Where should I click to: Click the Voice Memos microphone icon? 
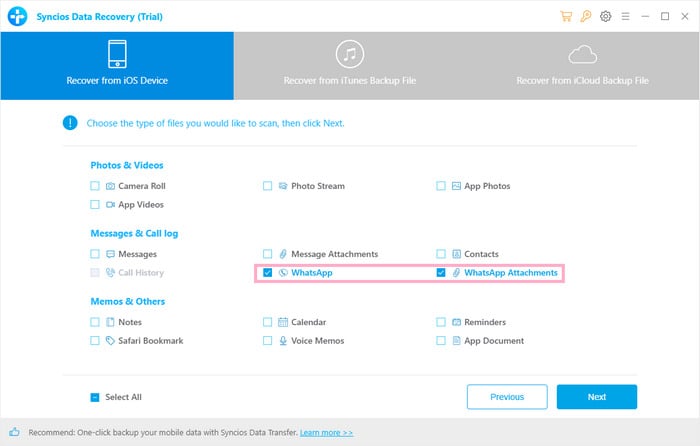click(283, 341)
